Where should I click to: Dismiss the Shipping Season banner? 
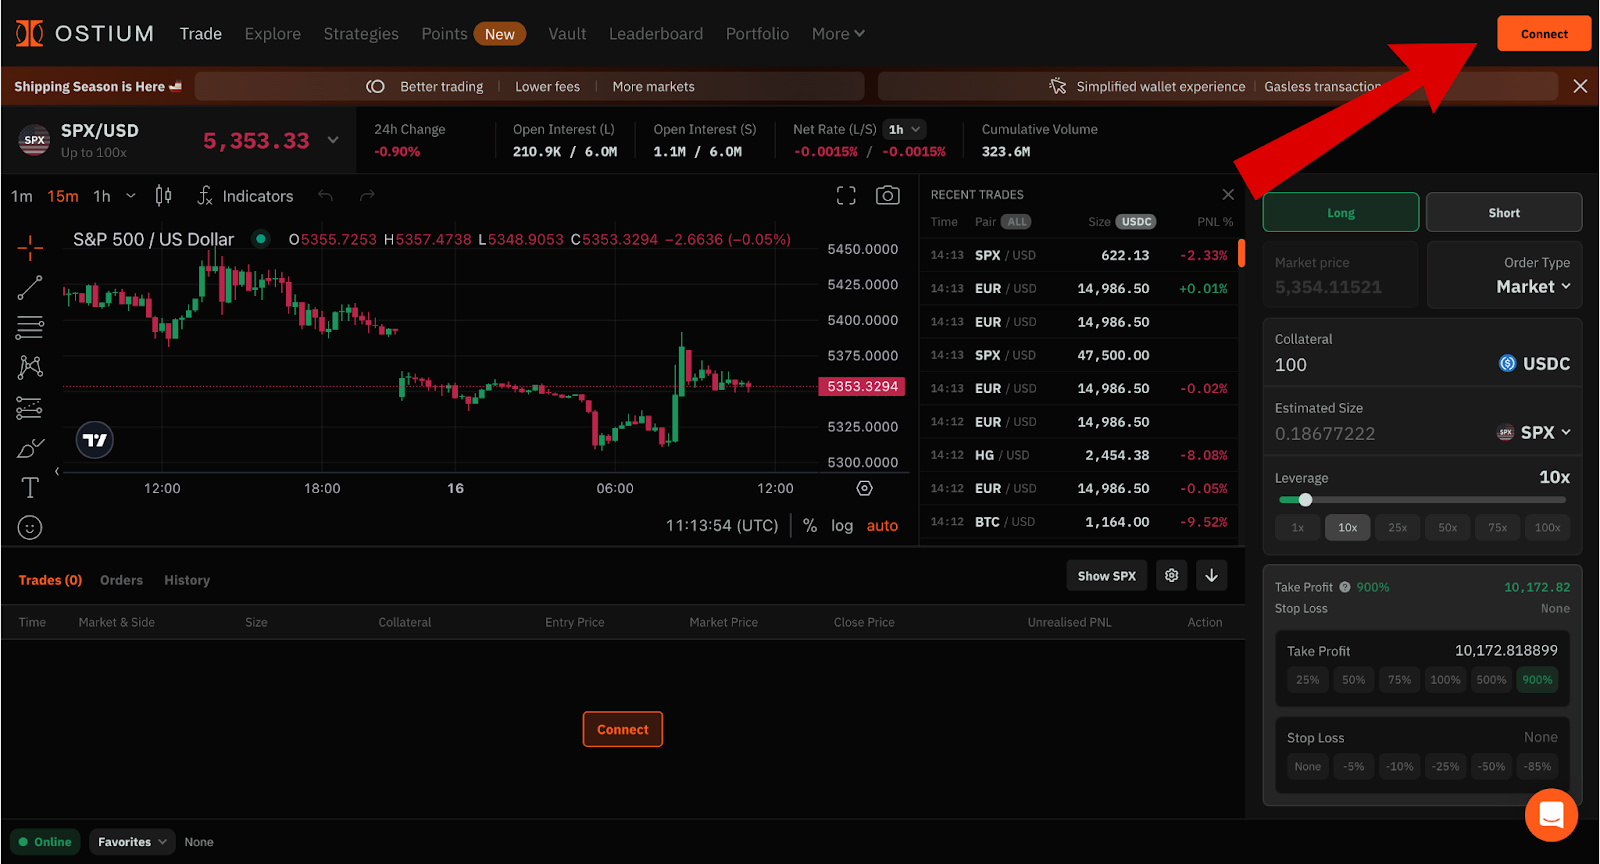(x=1580, y=86)
